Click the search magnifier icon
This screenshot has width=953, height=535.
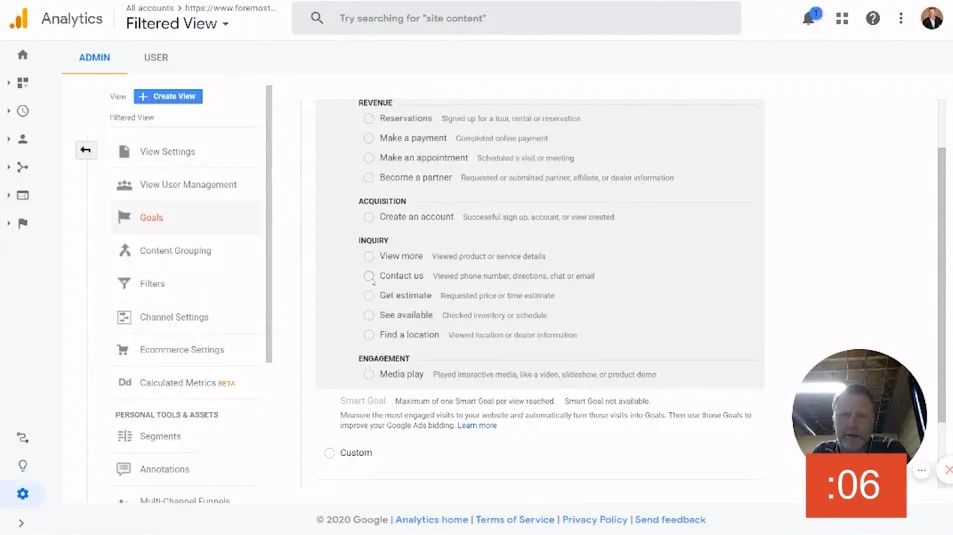pos(317,18)
